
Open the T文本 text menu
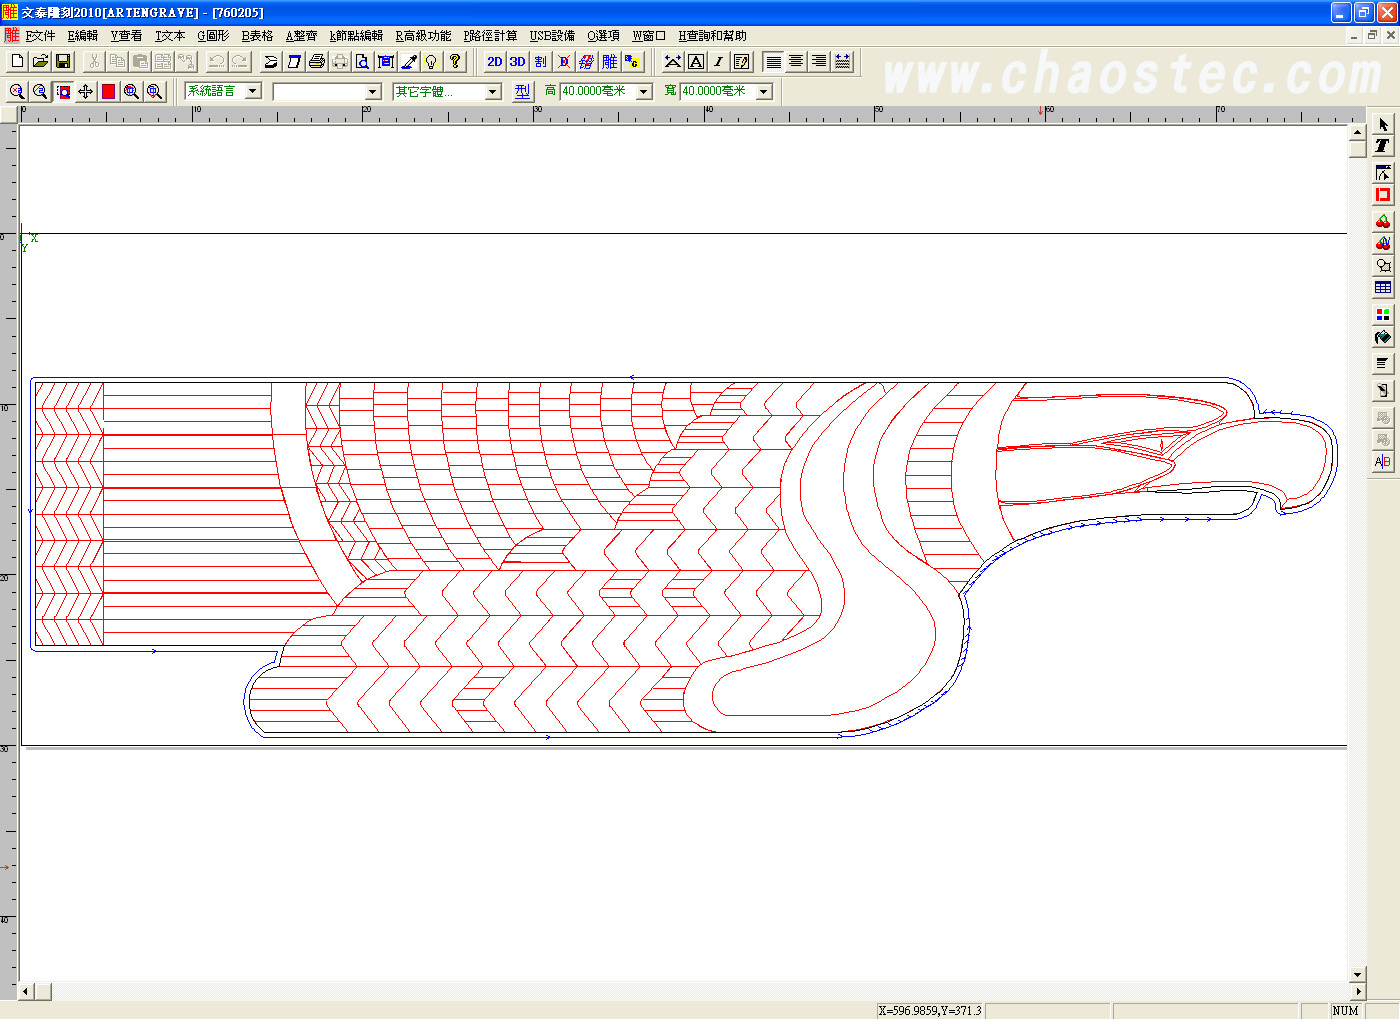click(170, 36)
